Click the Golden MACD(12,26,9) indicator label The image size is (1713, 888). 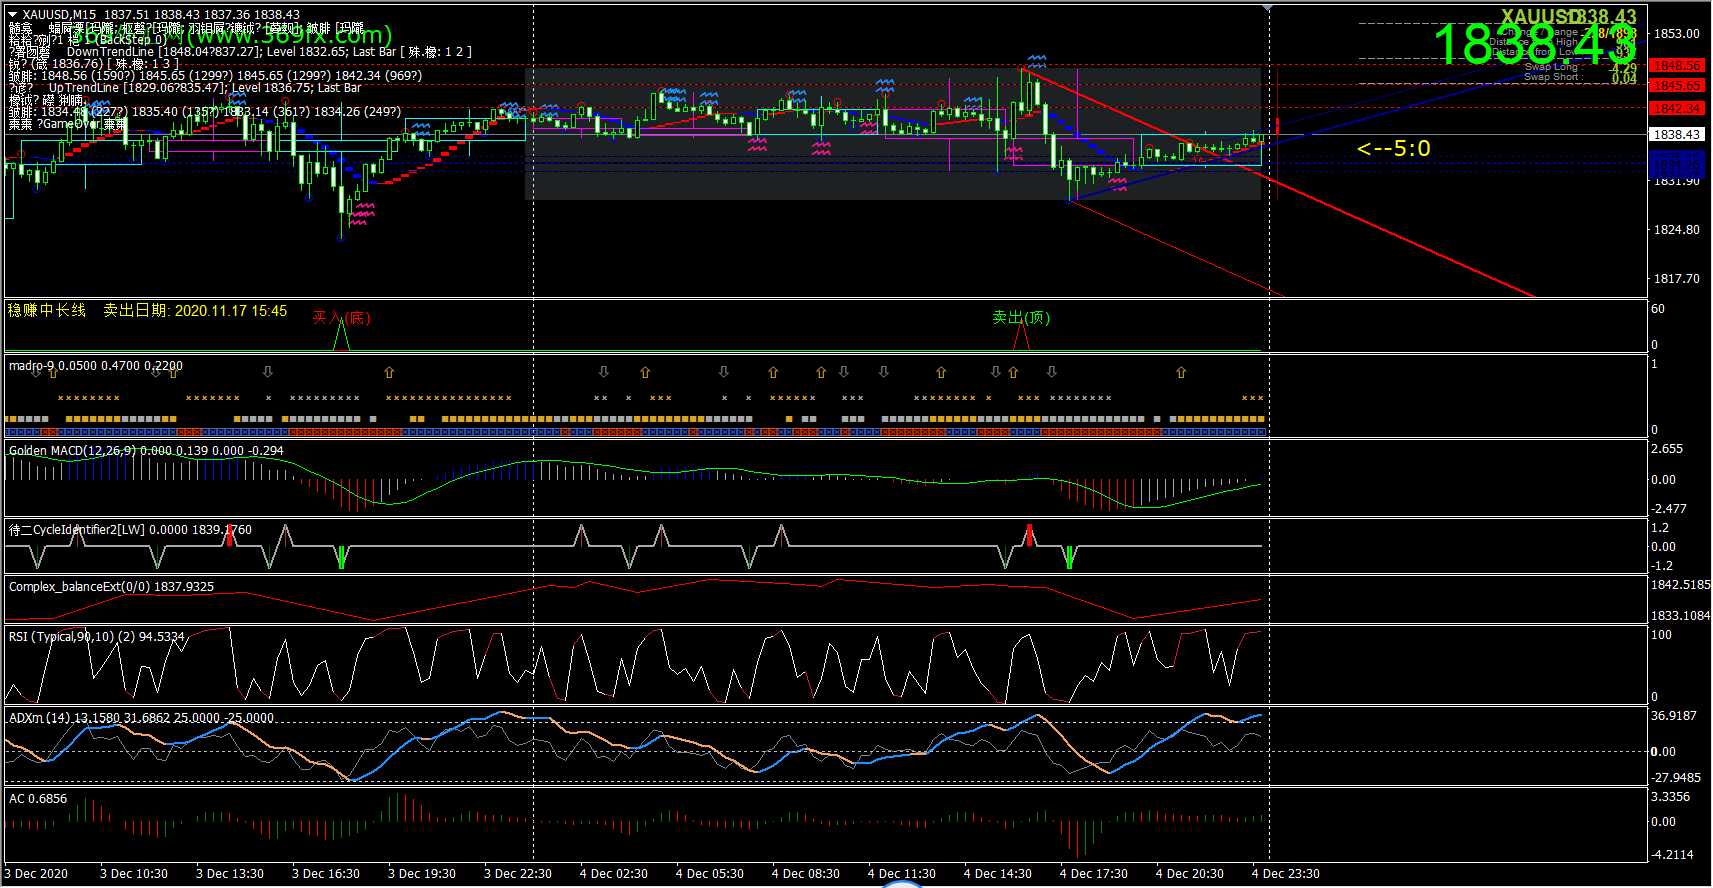(x=146, y=451)
